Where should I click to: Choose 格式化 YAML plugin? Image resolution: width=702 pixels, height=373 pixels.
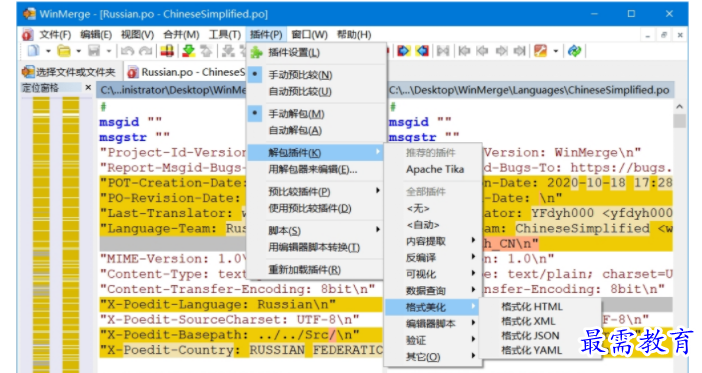click(541, 350)
